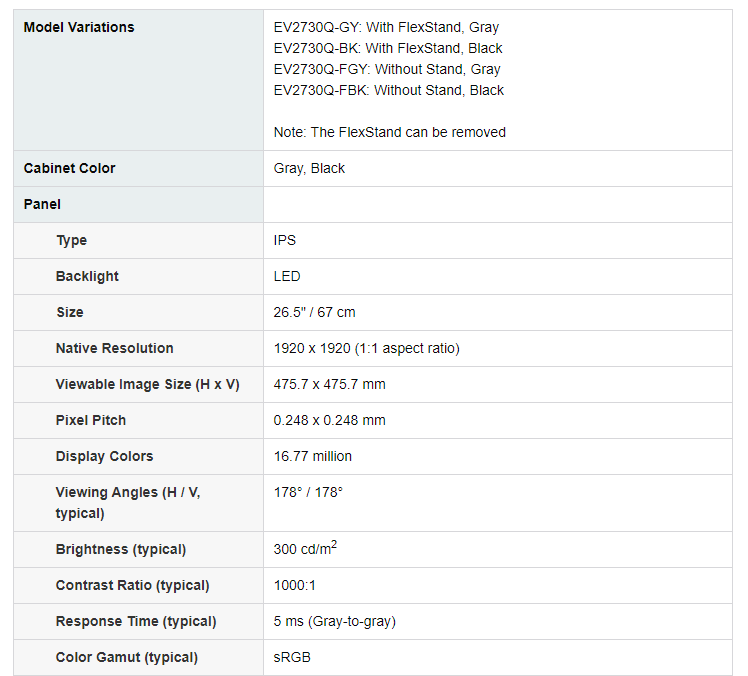
Task: Click the EV2730Q-FBK Without Stand, Black line
Action: coord(388,90)
